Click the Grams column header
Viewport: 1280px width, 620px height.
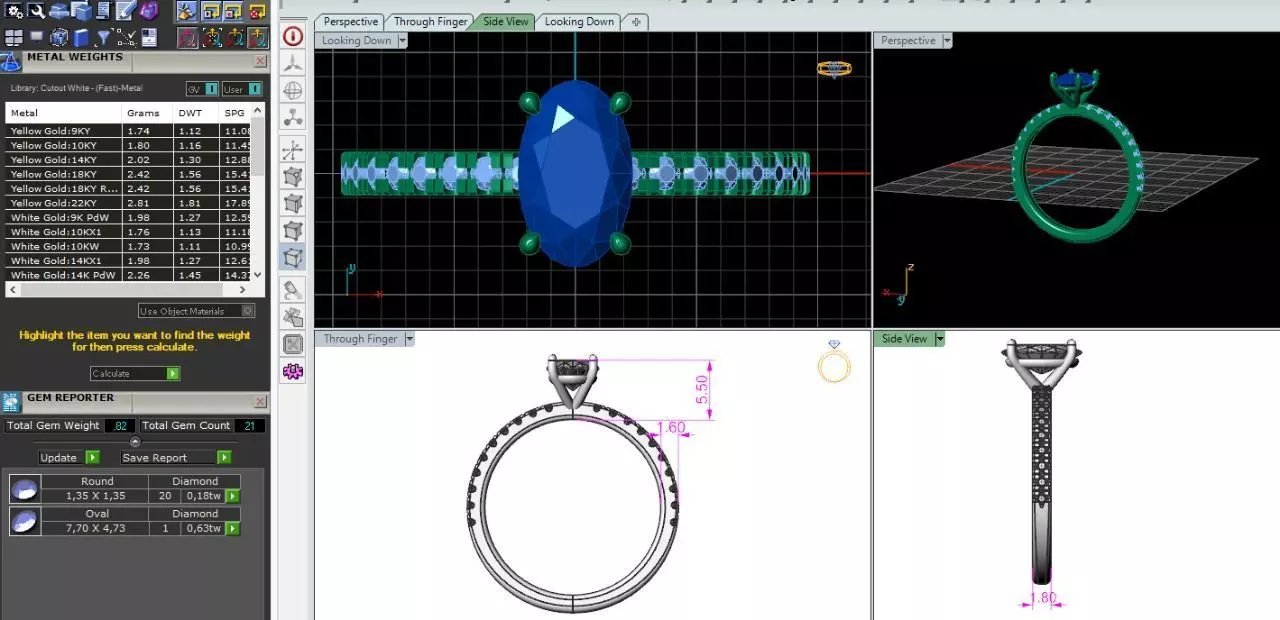pyautogui.click(x=148, y=113)
